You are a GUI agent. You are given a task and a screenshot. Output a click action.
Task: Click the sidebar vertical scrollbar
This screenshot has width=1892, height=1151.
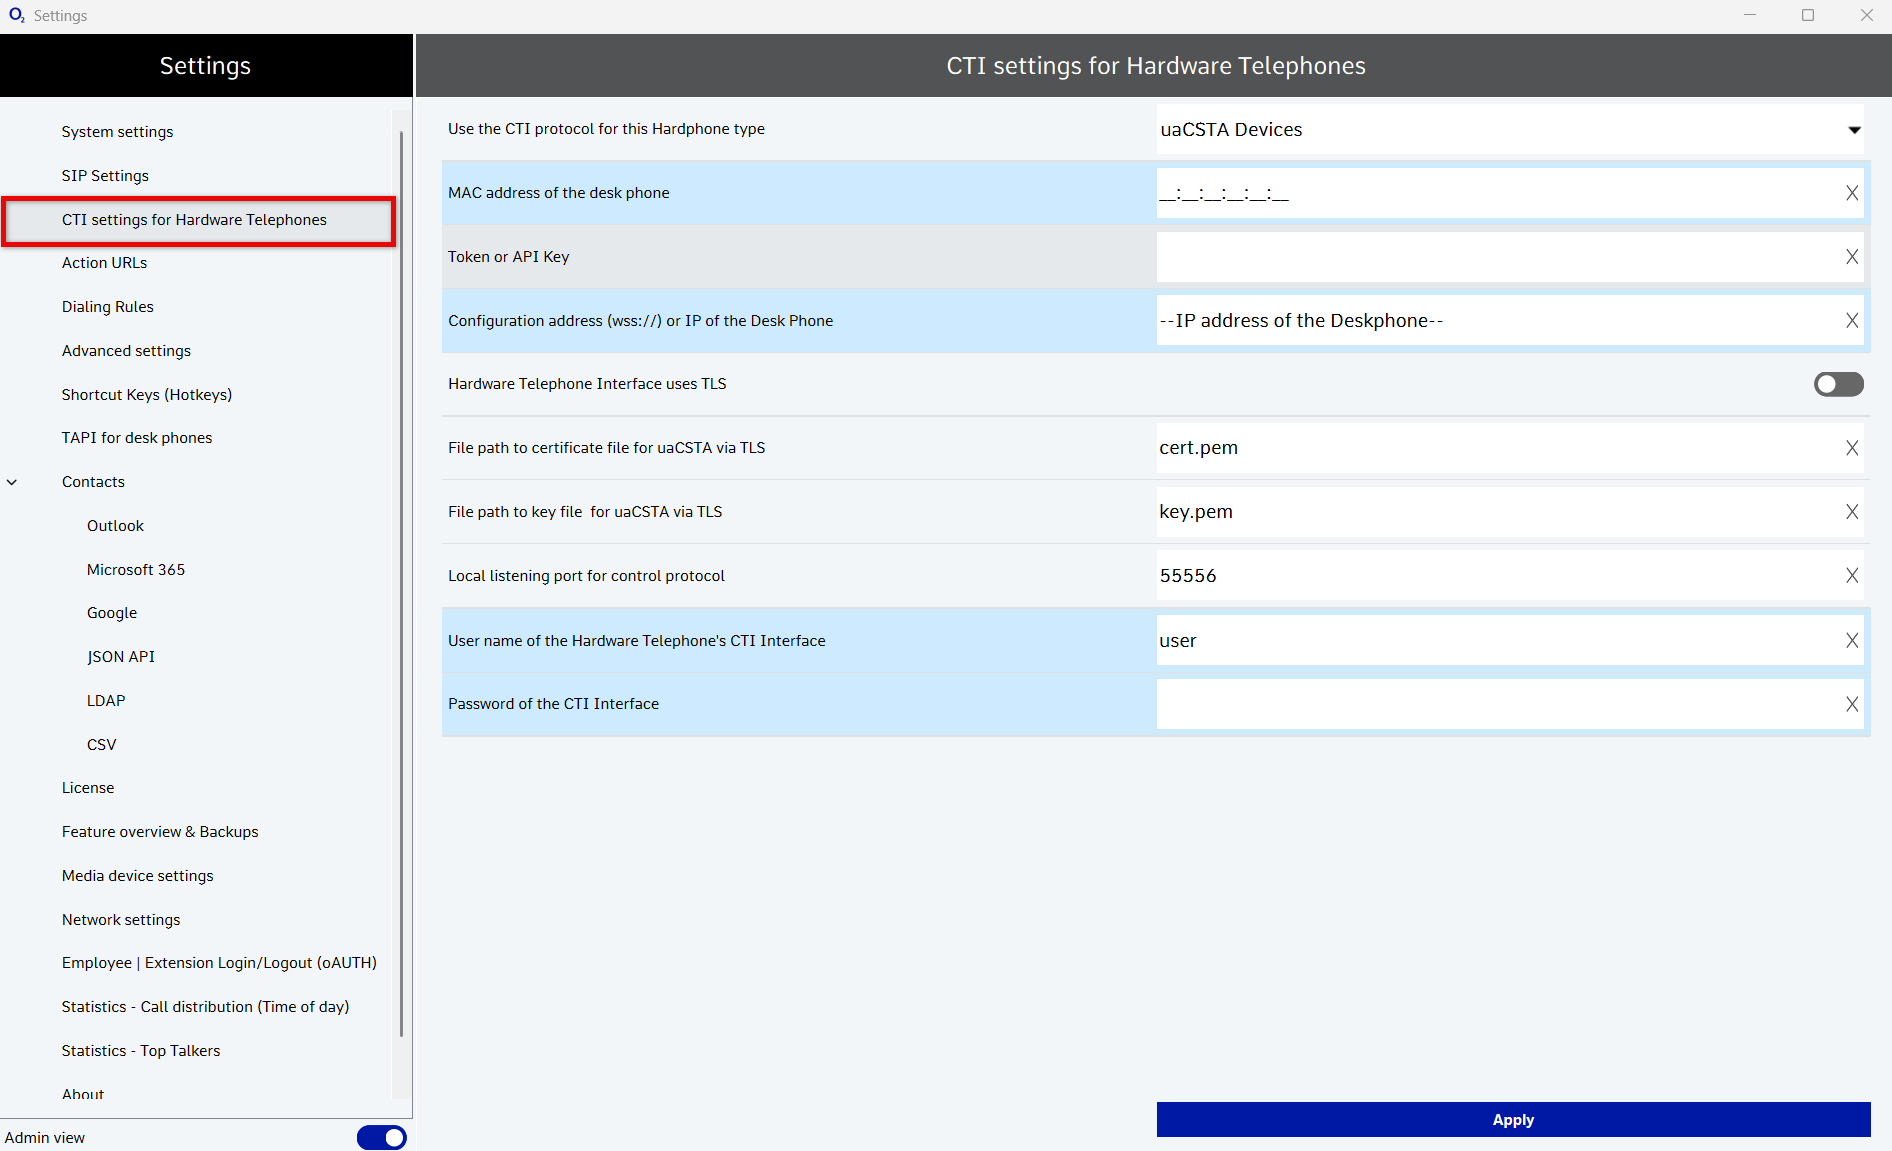coord(401,580)
